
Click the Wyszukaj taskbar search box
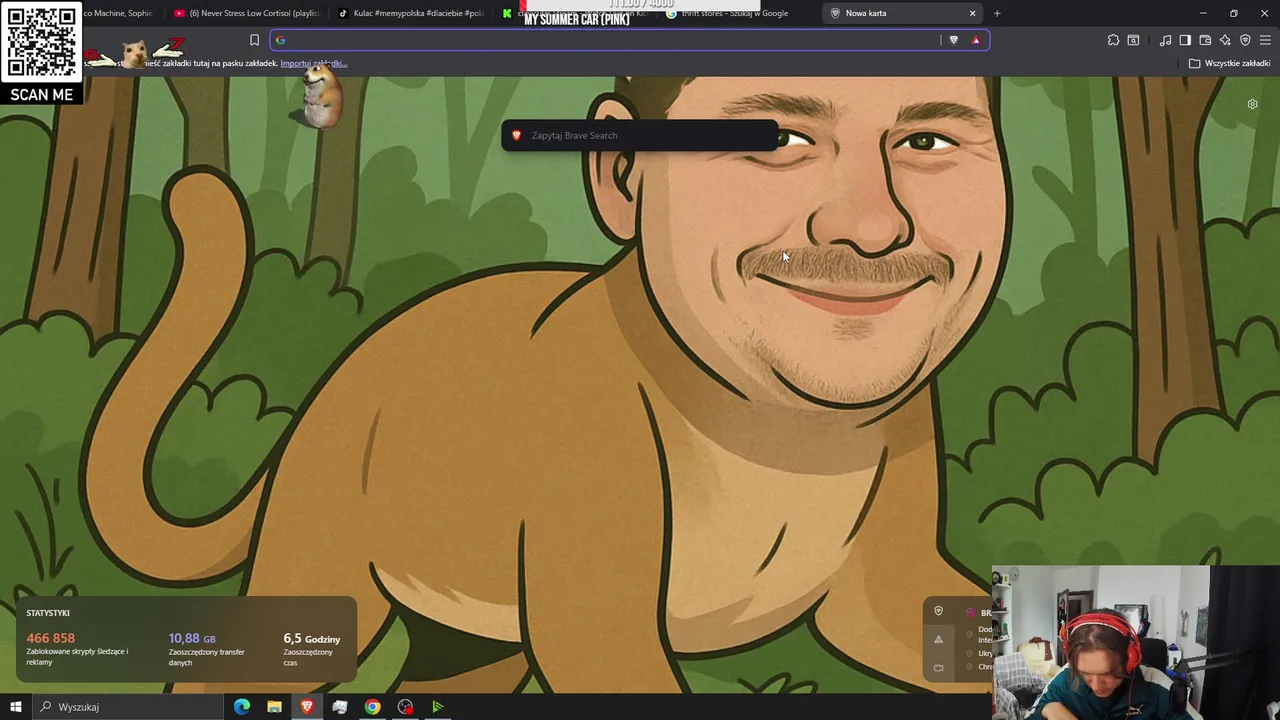(128, 707)
